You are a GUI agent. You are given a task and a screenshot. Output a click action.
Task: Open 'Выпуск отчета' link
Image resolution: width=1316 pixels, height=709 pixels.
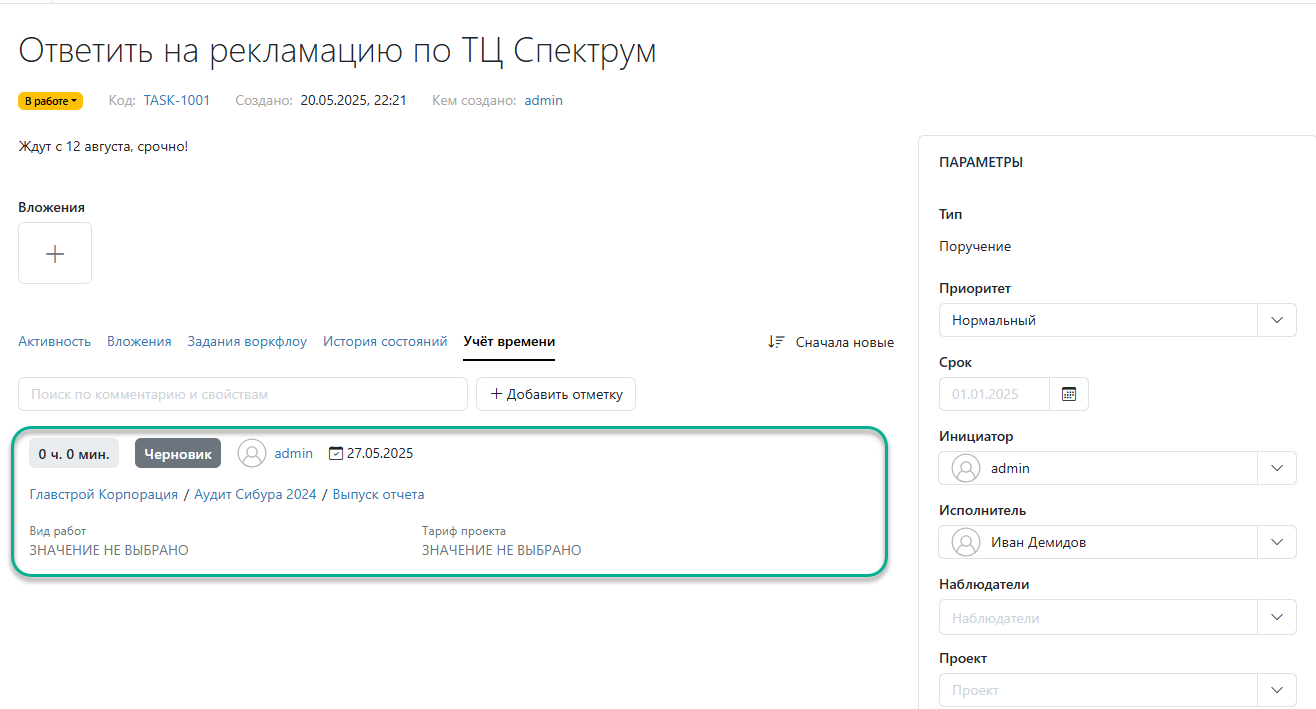tap(379, 494)
